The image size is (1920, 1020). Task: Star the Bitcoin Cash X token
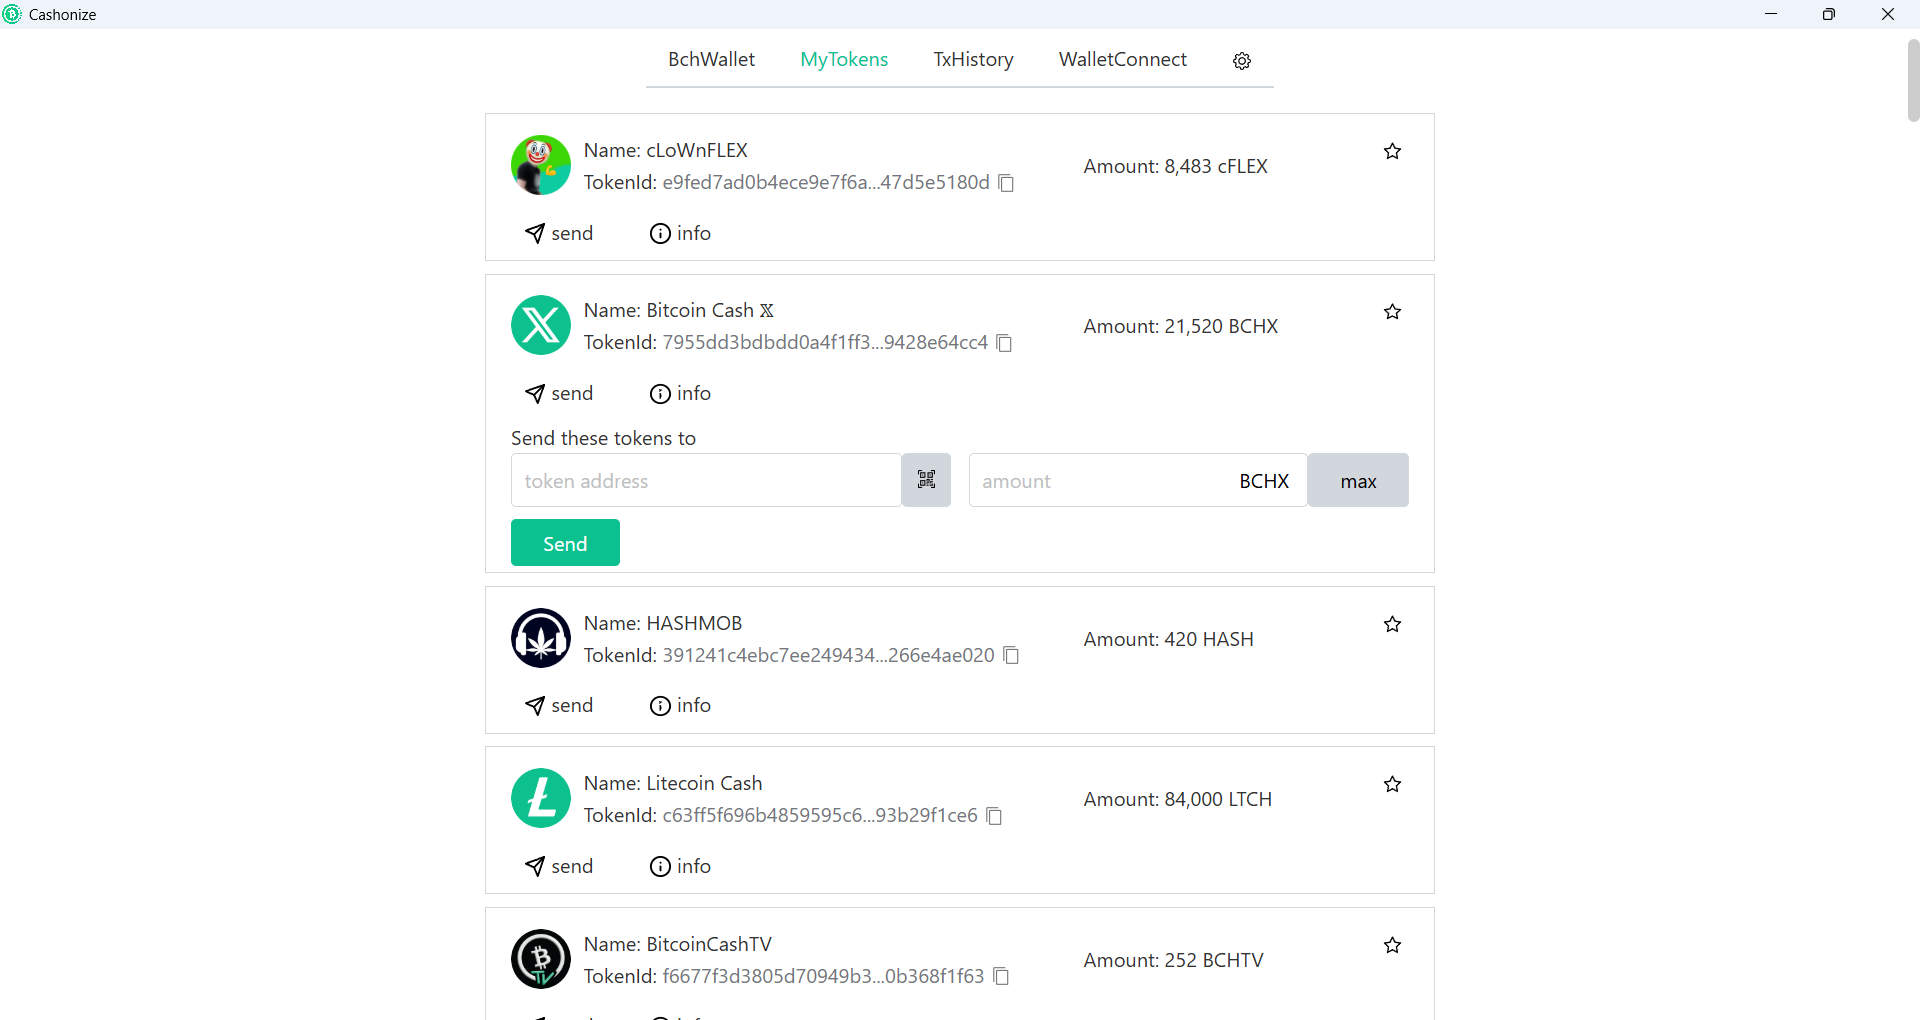(1392, 312)
